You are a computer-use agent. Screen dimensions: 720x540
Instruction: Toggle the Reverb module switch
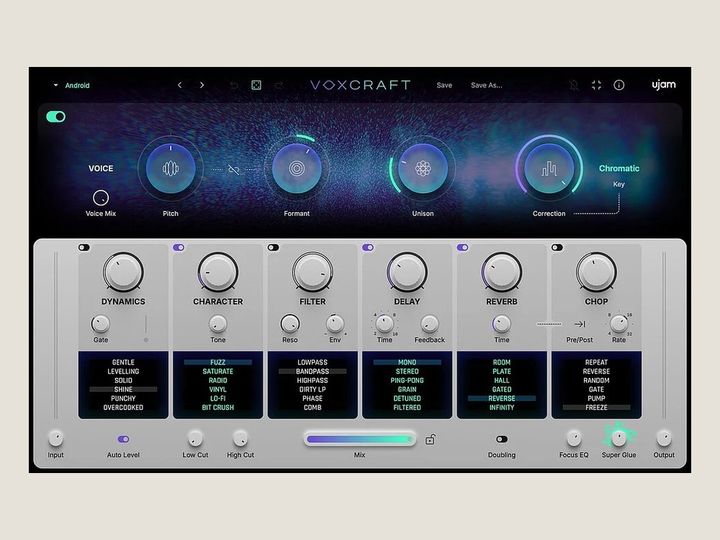tap(462, 248)
